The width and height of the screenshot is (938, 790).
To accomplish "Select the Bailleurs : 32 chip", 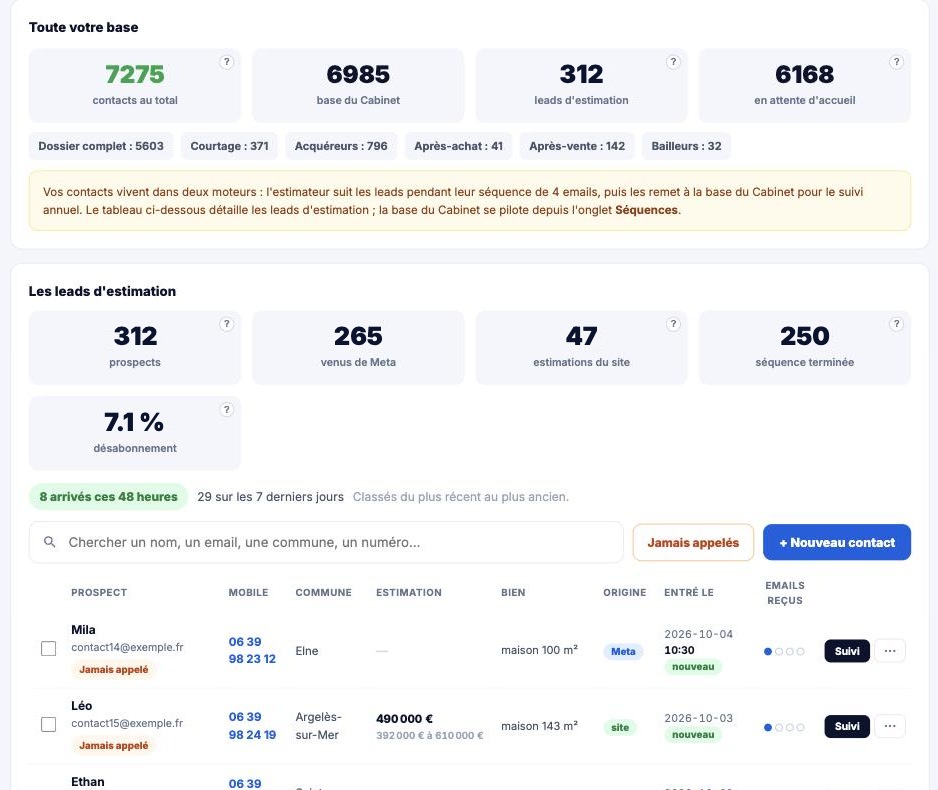I will tap(686, 146).
